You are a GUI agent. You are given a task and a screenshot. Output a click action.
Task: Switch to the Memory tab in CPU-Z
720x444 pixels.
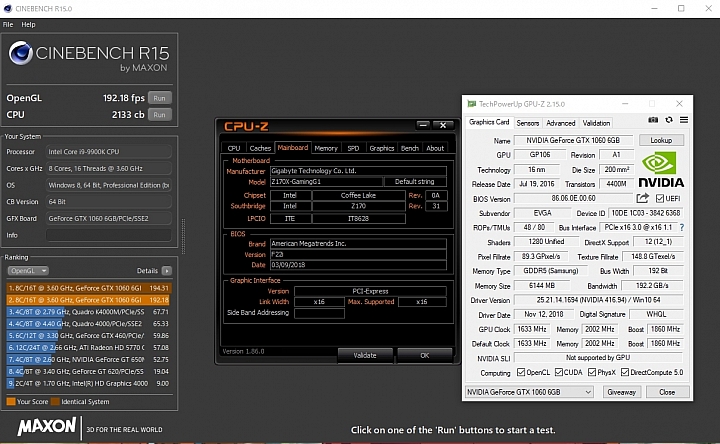click(x=326, y=148)
